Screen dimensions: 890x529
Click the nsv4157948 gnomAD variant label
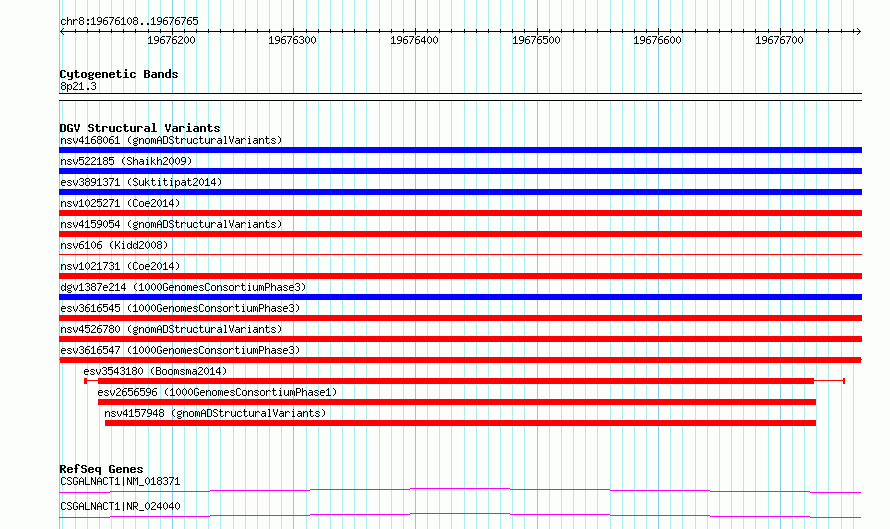(215, 413)
